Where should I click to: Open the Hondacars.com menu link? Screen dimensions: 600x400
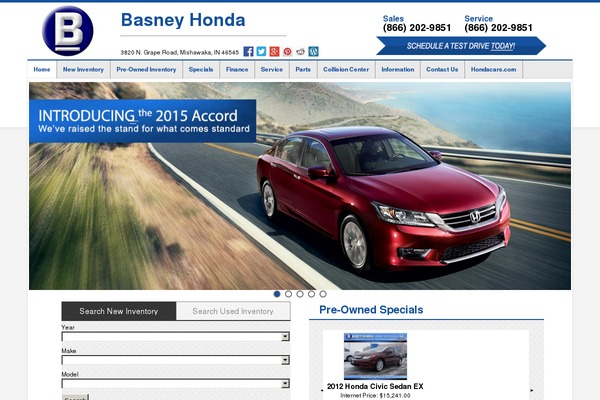[493, 70]
